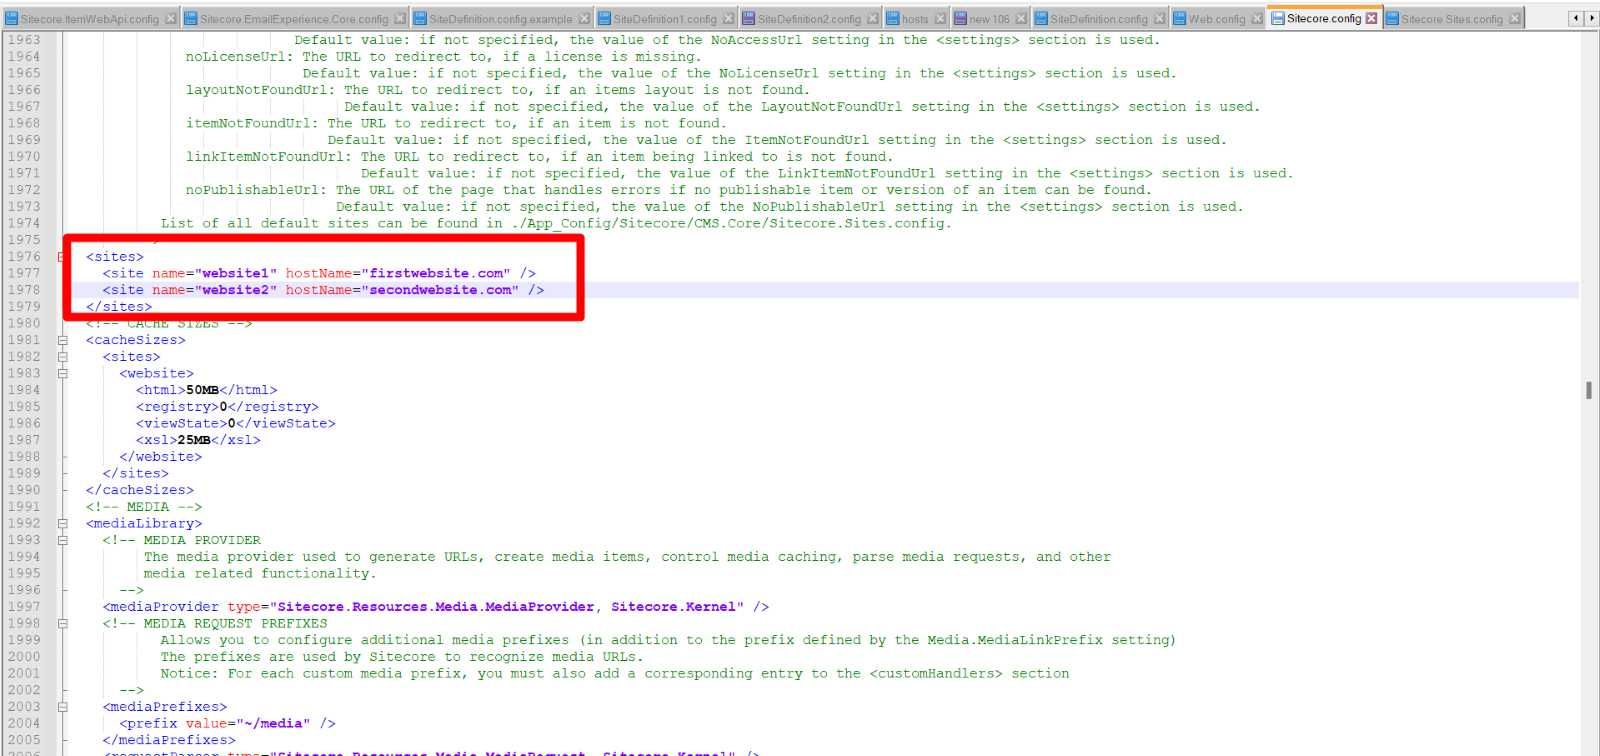Click the 50MB html cache value
Image resolution: width=1600 pixels, height=756 pixels.
point(202,390)
